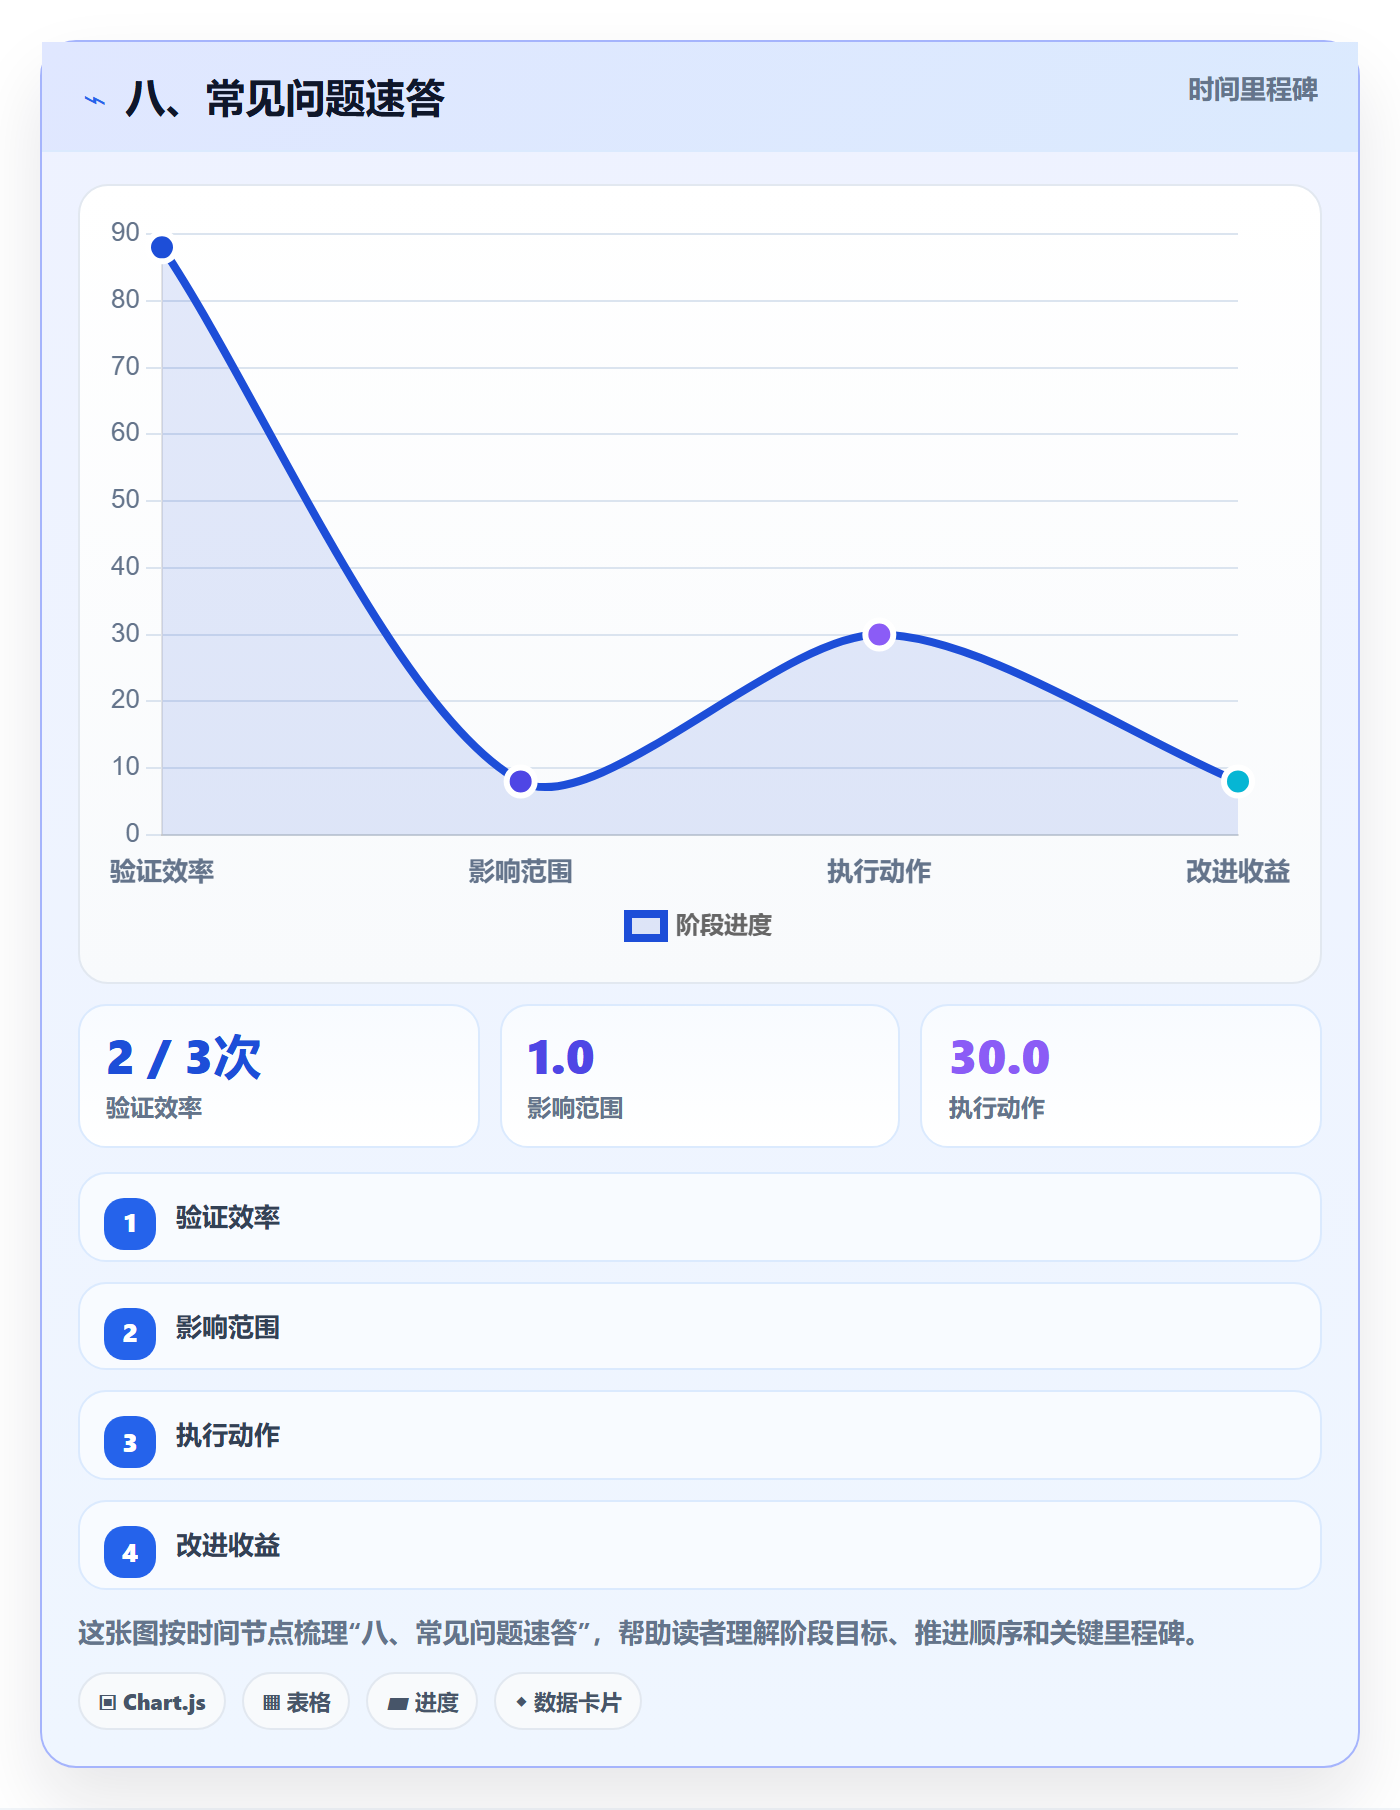1400x1810 pixels.
Task: Click the description text starting 这张图按时间节点
Action: pos(638,1633)
